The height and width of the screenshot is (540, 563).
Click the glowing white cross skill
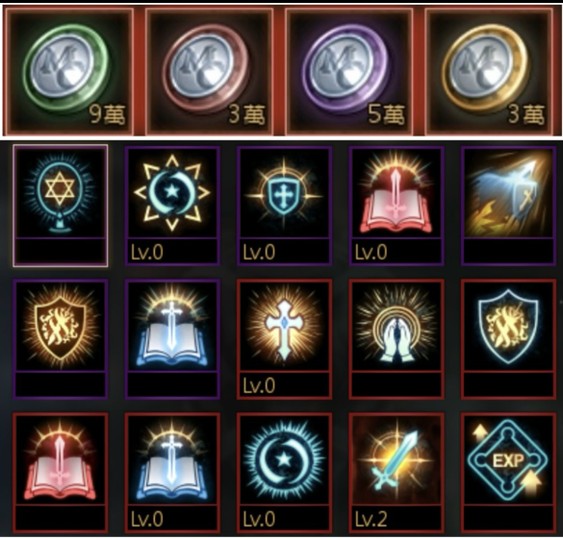tap(284, 339)
